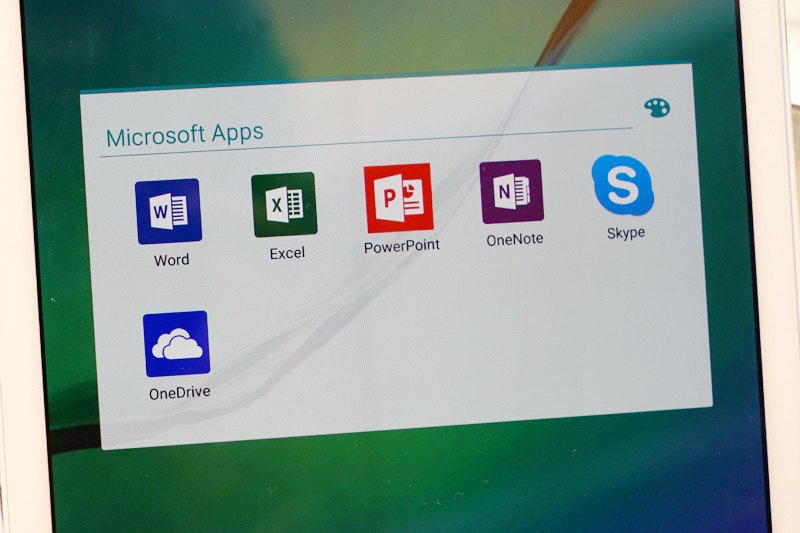Launch the OneNote app icon
Image resolution: width=800 pixels, height=533 pixels.
(x=512, y=192)
